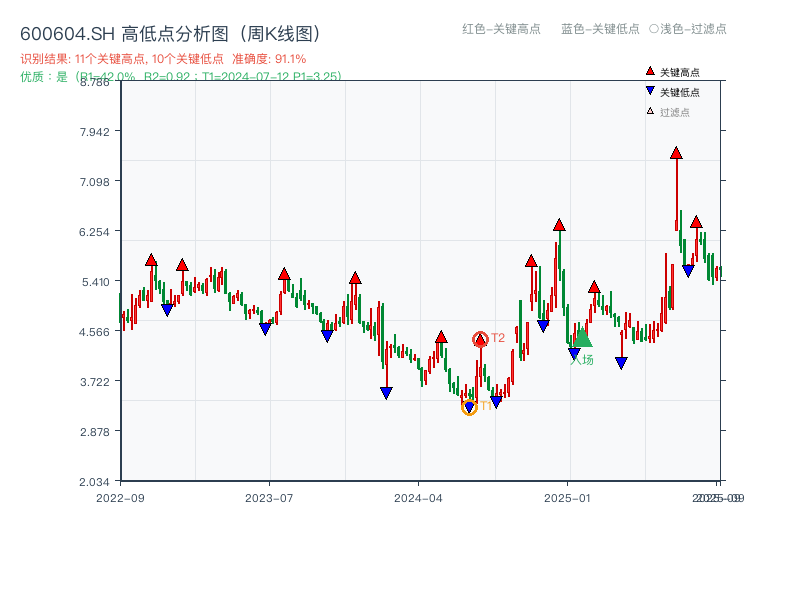Select the leftmost red key-high triangle marker
The height and width of the screenshot is (600, 800).
(151, 259)
